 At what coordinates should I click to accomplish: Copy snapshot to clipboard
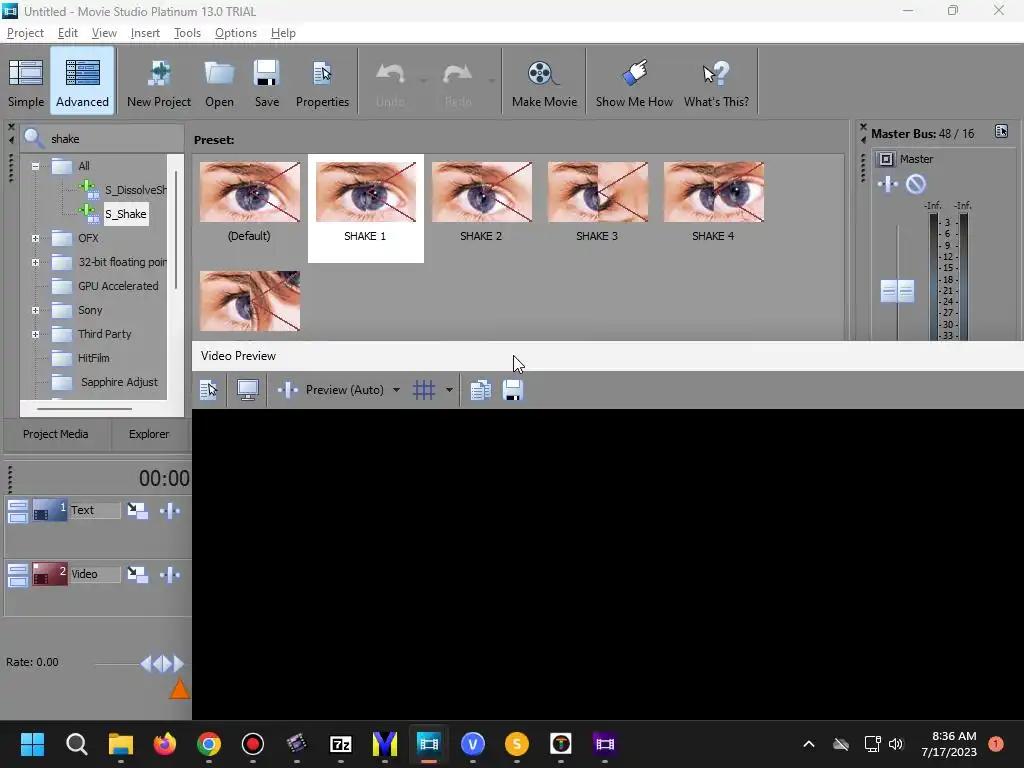pyautogui.click(x=481, y=390)
